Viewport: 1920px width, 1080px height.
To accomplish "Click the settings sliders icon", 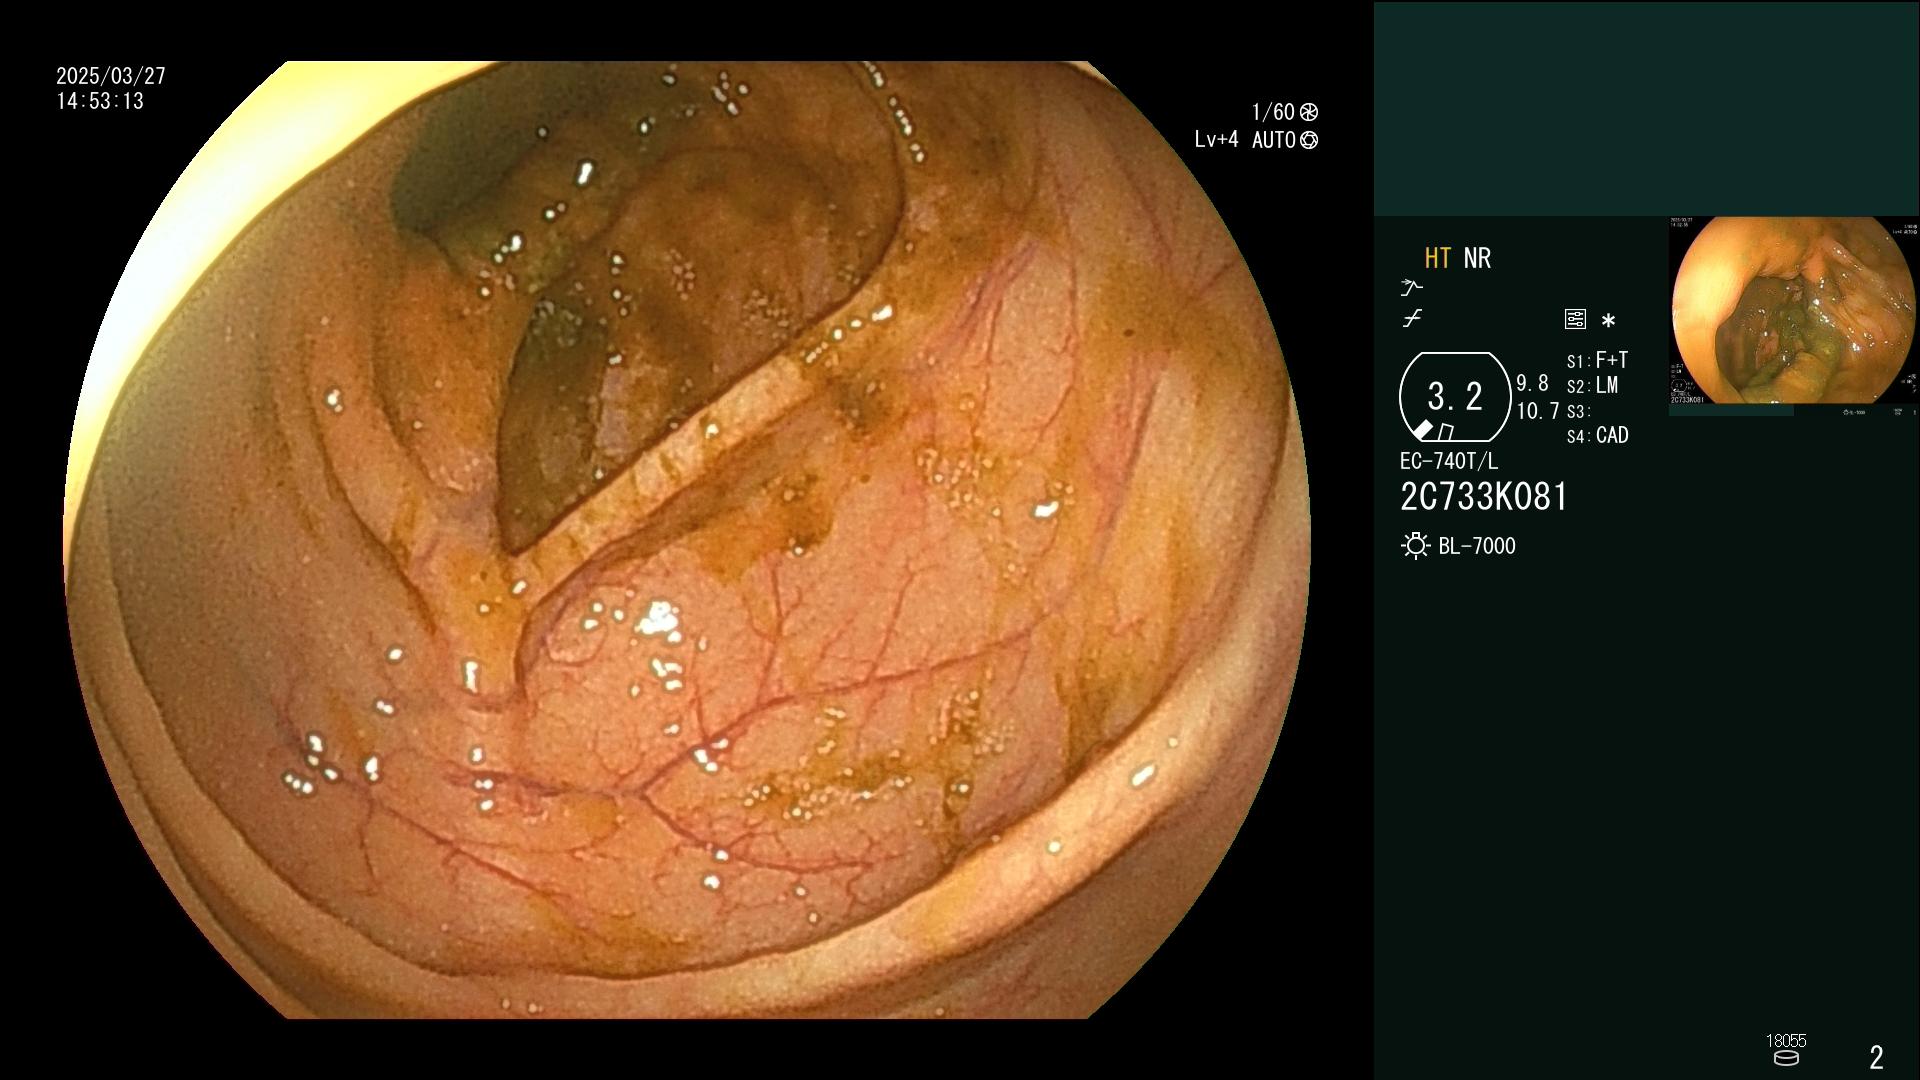I will tap(1575, 319).
